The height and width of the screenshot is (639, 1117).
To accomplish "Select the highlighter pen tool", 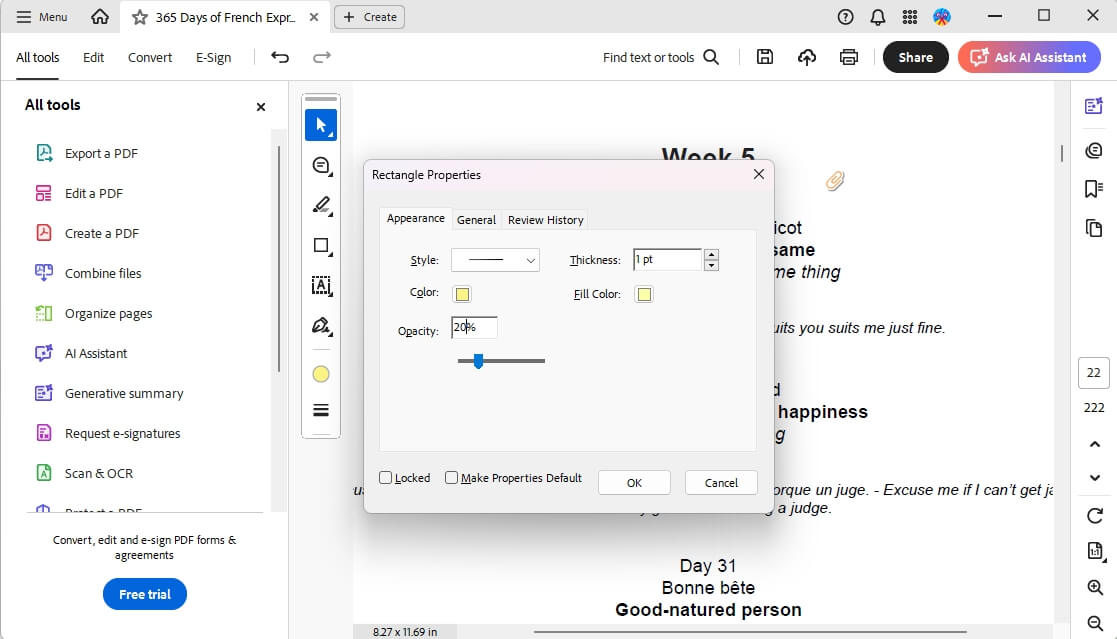I will pos(321,205).
